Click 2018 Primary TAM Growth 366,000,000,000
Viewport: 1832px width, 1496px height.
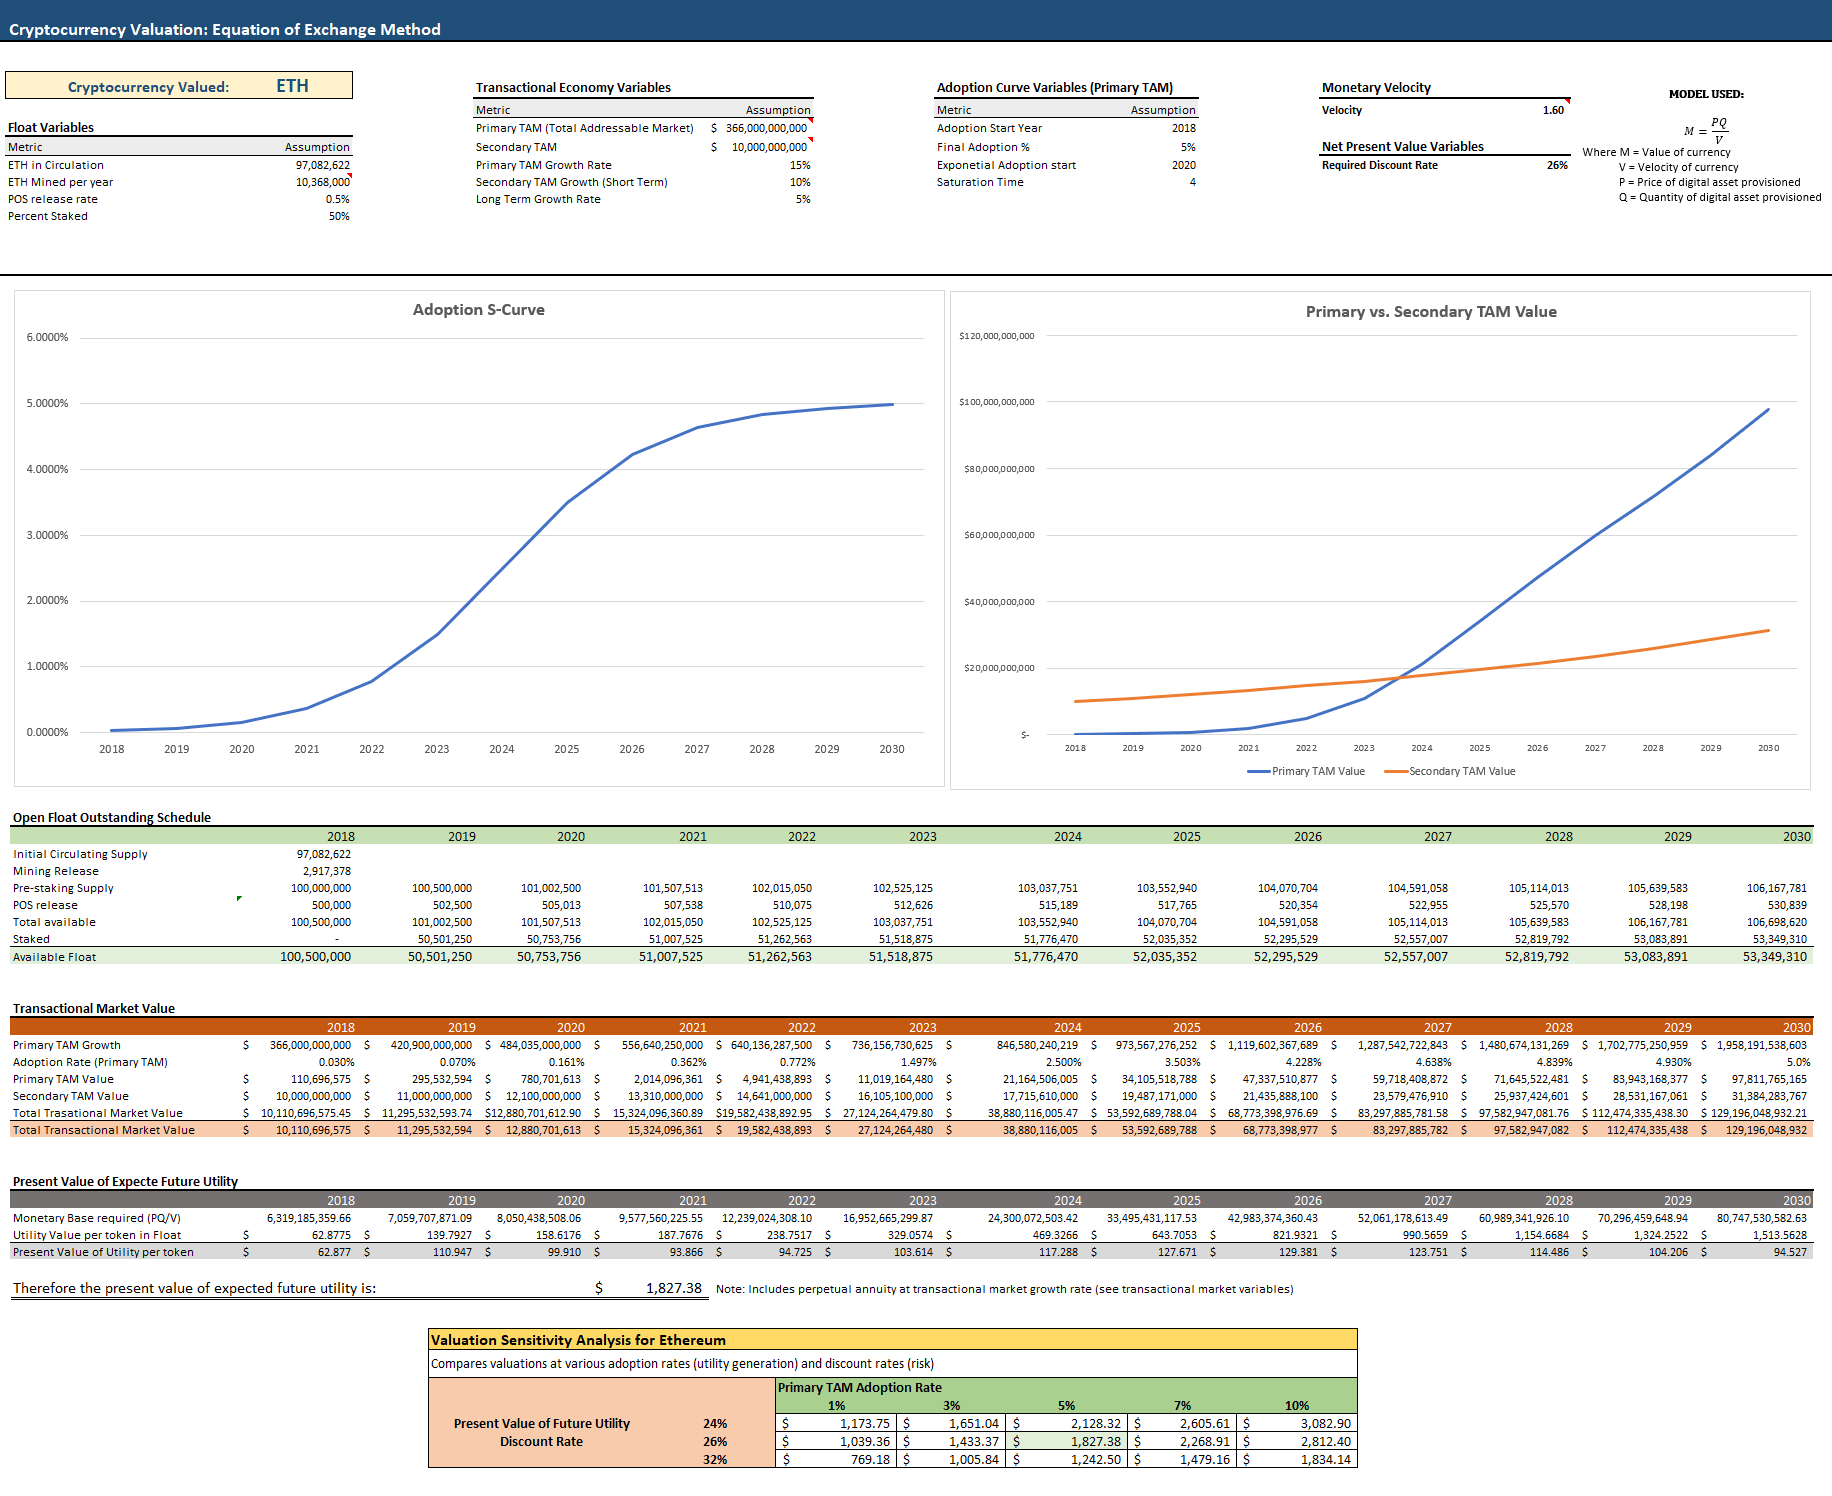click(310, 1045)
